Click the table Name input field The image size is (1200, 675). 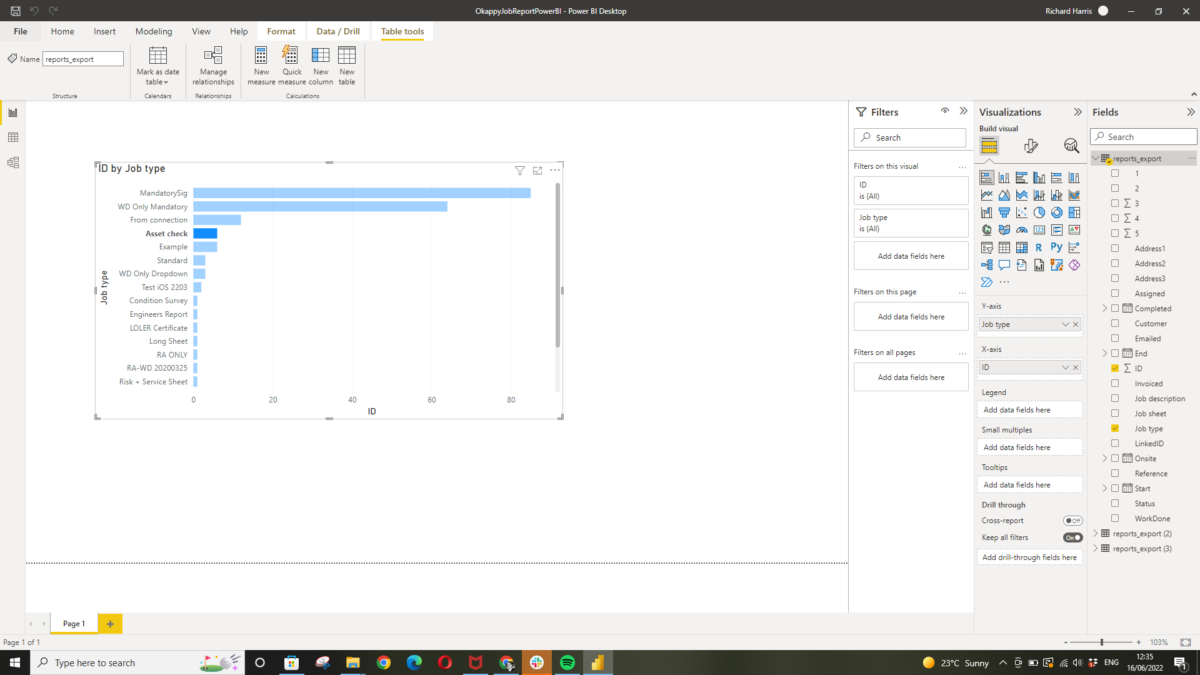(82, 58)
